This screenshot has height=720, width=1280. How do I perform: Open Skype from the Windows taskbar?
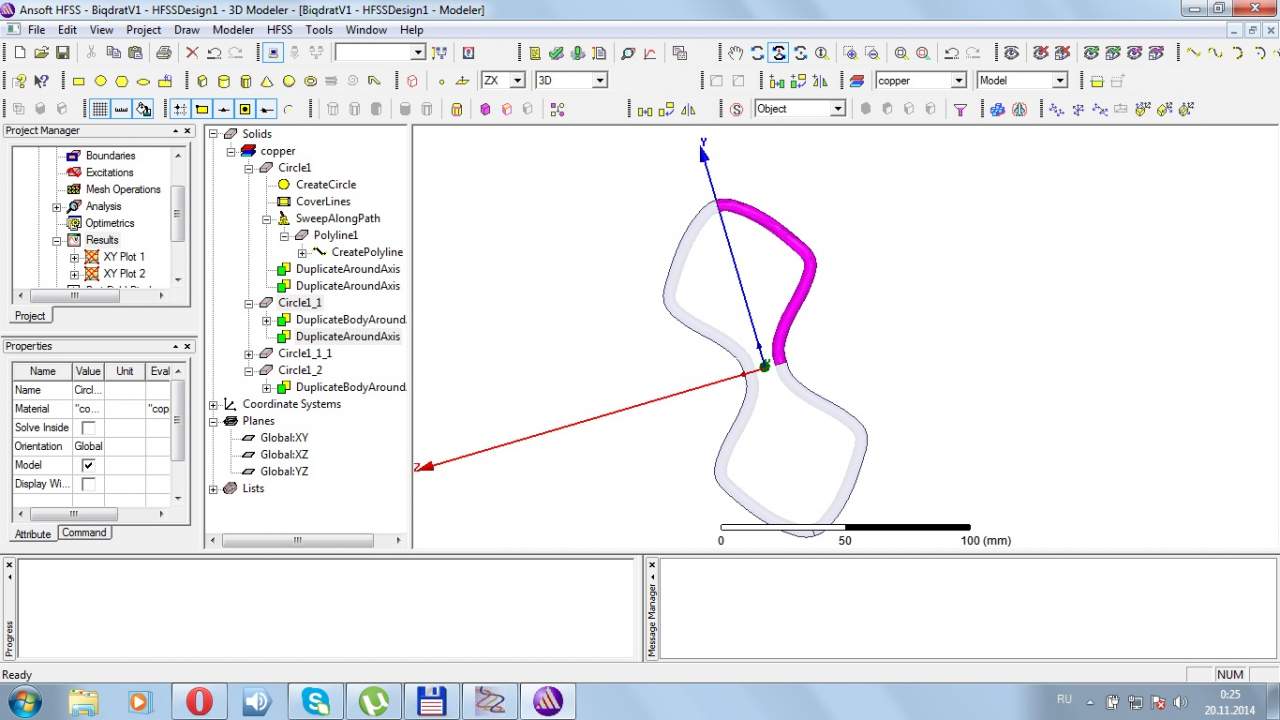tap(316, 701)
